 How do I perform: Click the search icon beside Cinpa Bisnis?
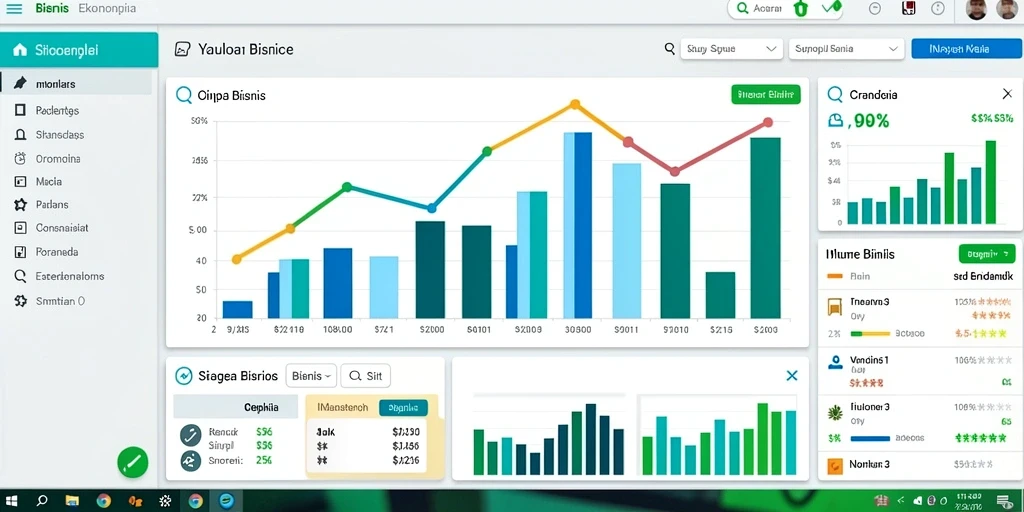184,95
